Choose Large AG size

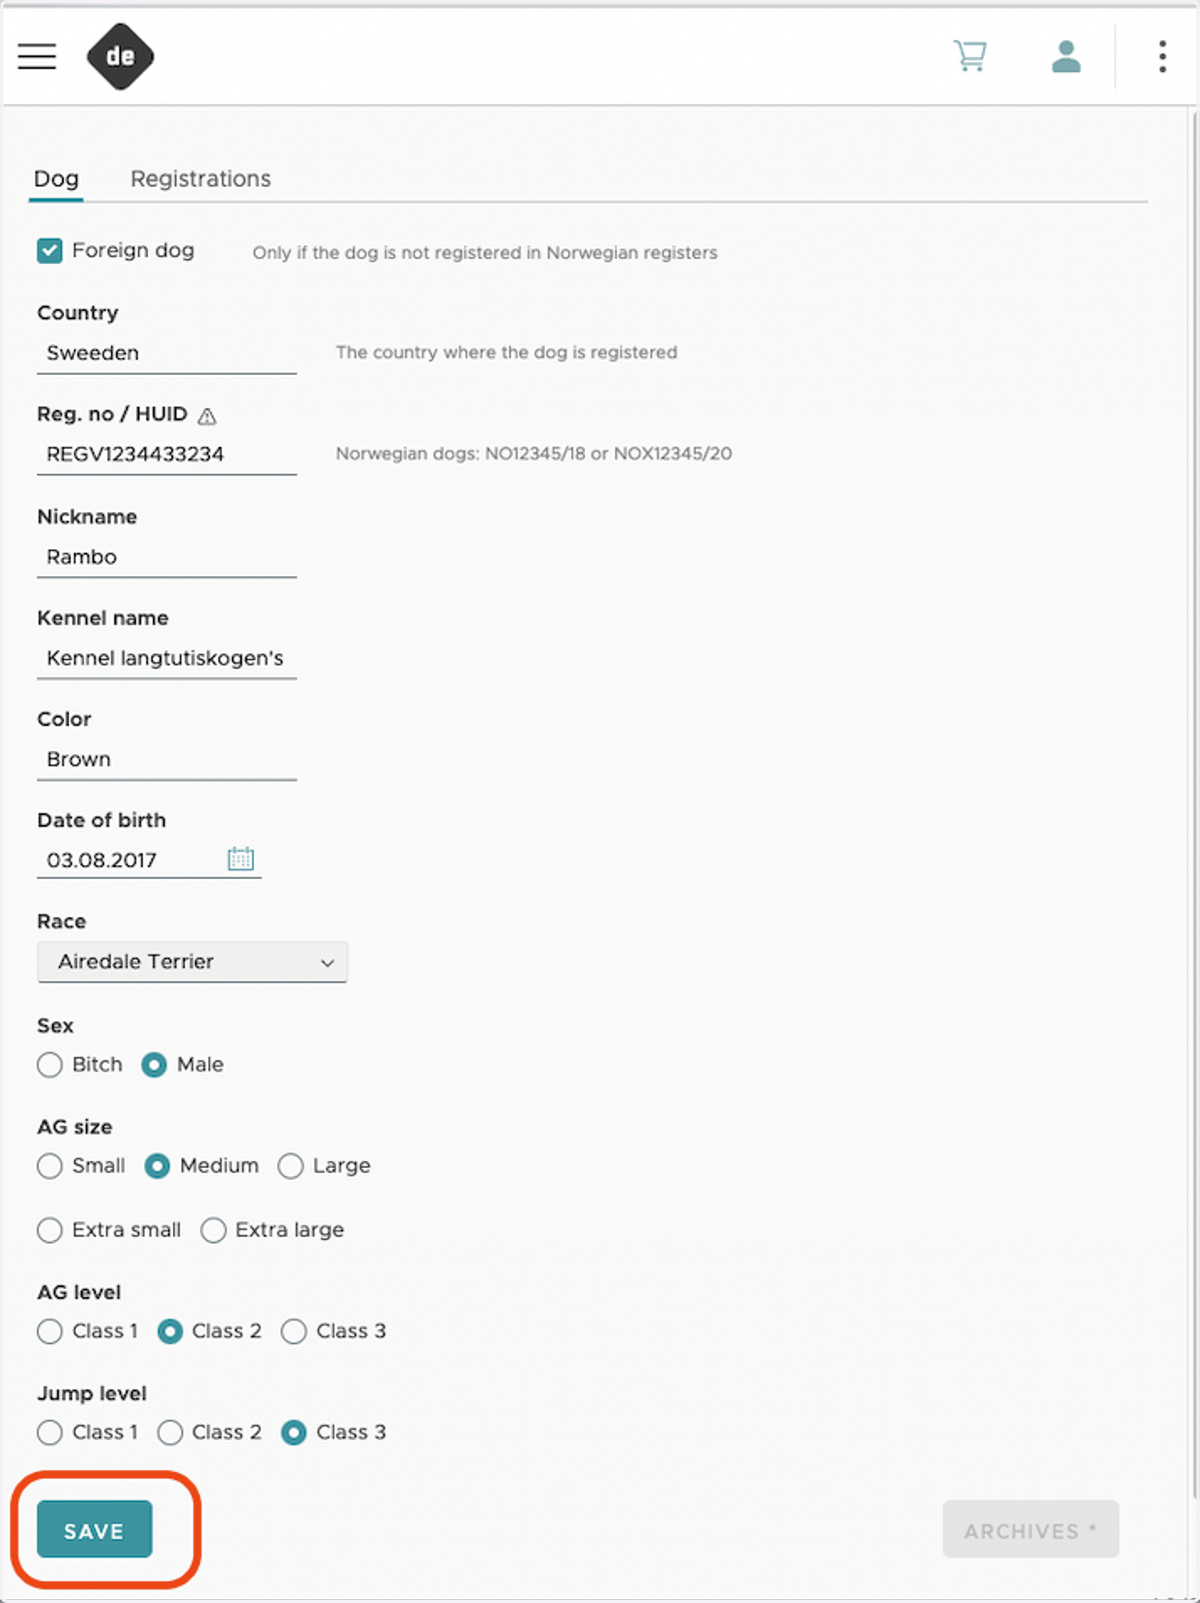point(291,1166)
